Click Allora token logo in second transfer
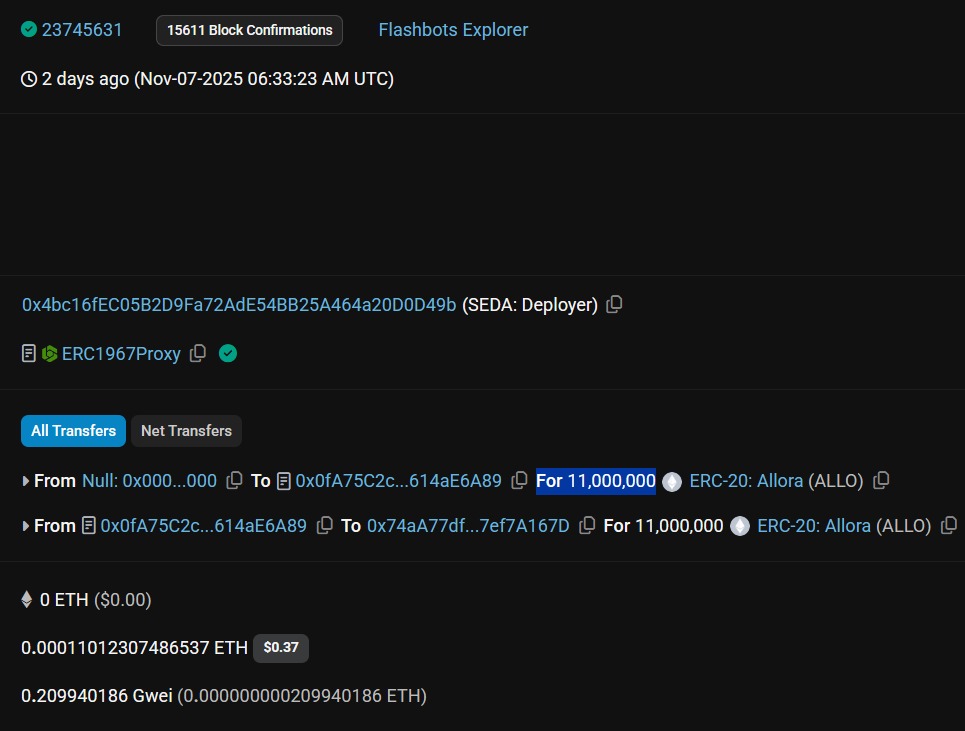 pos(740,526)
